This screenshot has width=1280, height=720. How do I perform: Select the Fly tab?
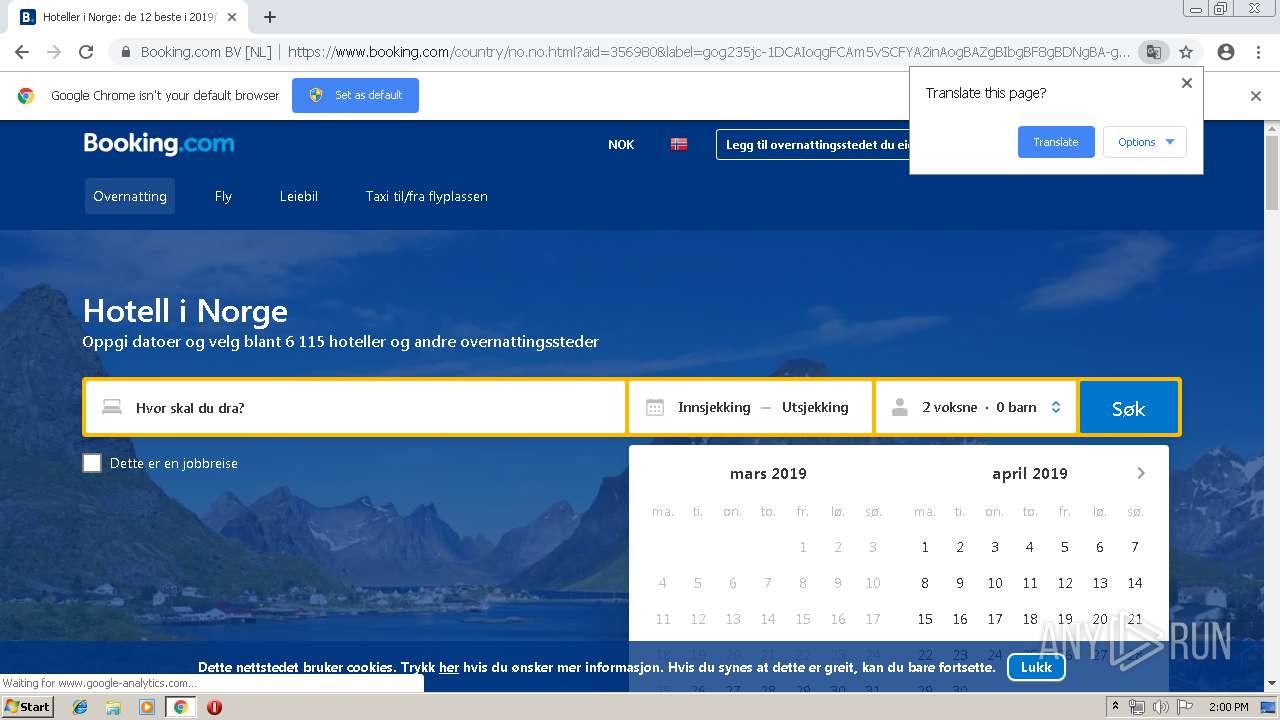click(223, 196)
